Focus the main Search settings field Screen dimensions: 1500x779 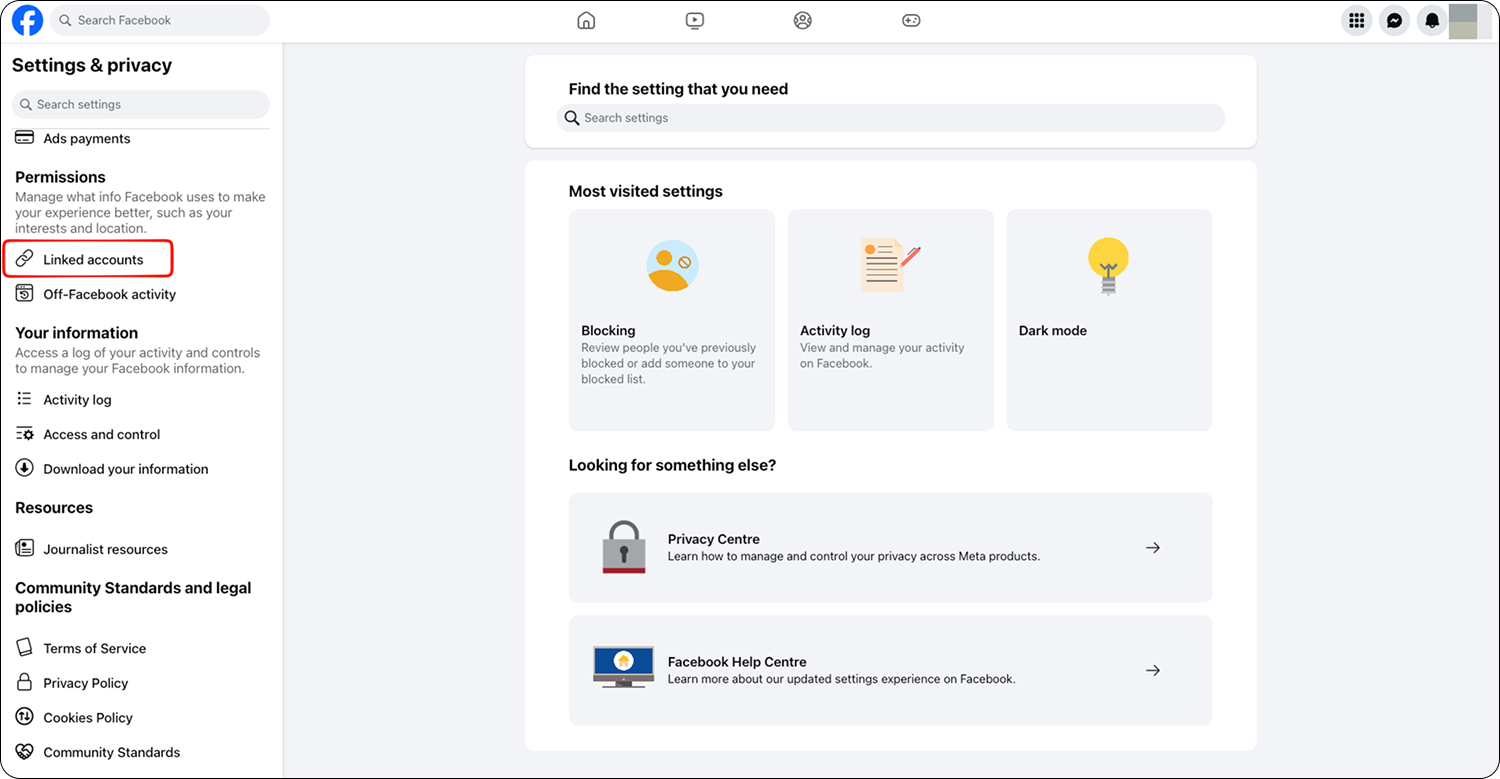click(x=891, y=118)
